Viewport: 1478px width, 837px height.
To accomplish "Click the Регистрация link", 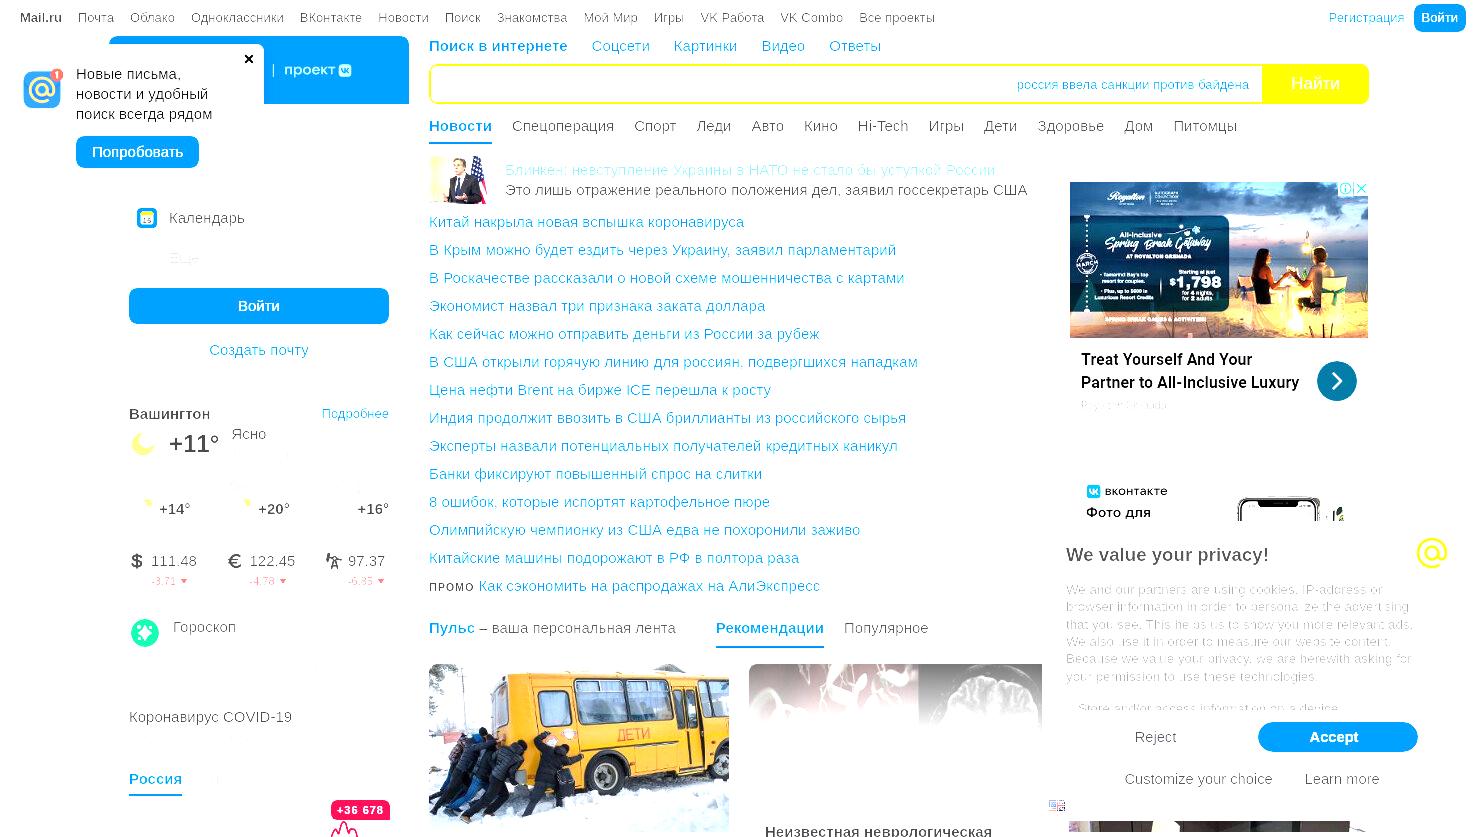I will 1366,18.
